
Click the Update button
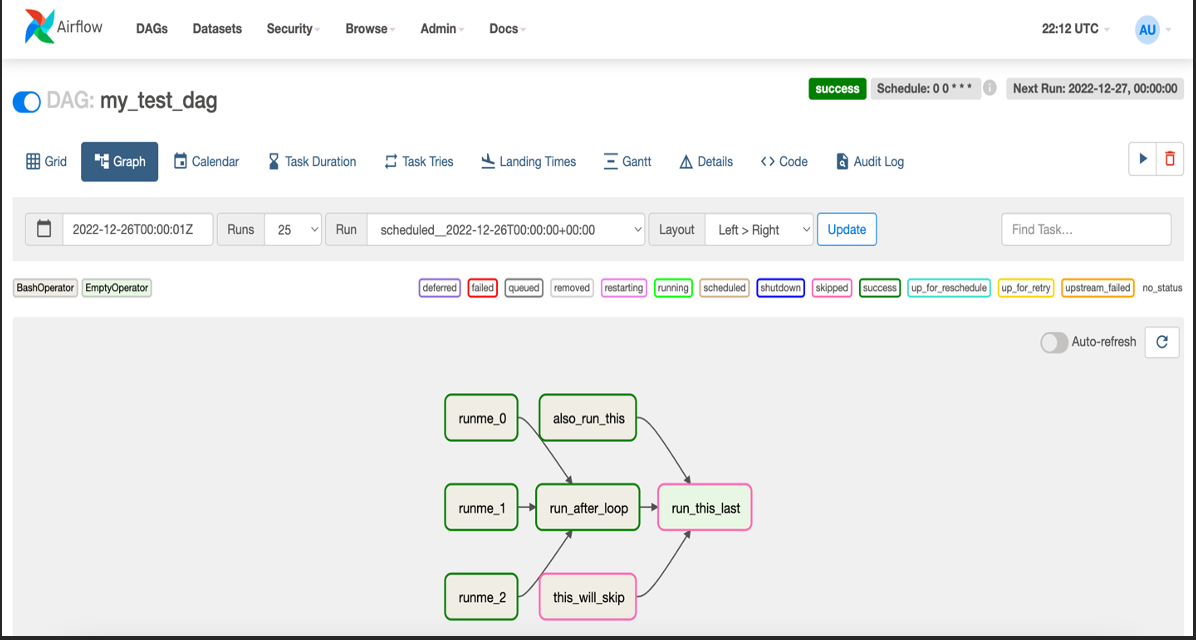pos(846,228)
